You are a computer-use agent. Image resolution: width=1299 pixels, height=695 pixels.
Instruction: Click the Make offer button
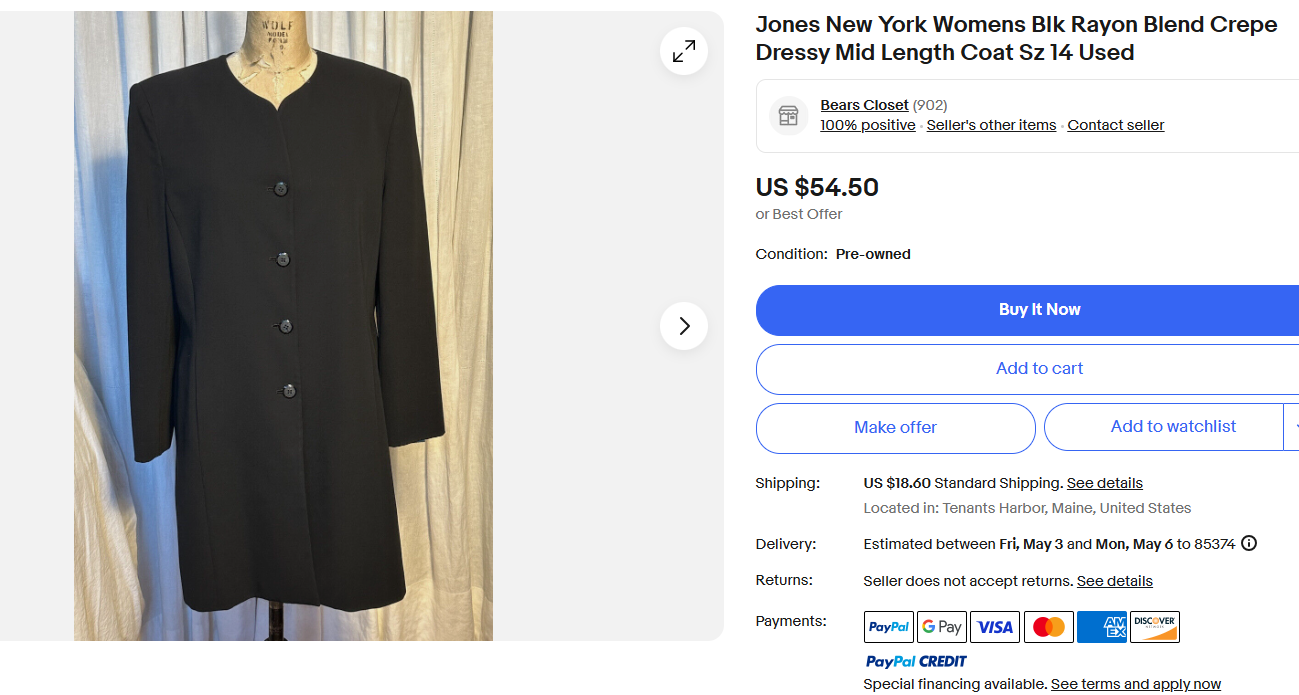pyautogui.click(x=895, y=428)
